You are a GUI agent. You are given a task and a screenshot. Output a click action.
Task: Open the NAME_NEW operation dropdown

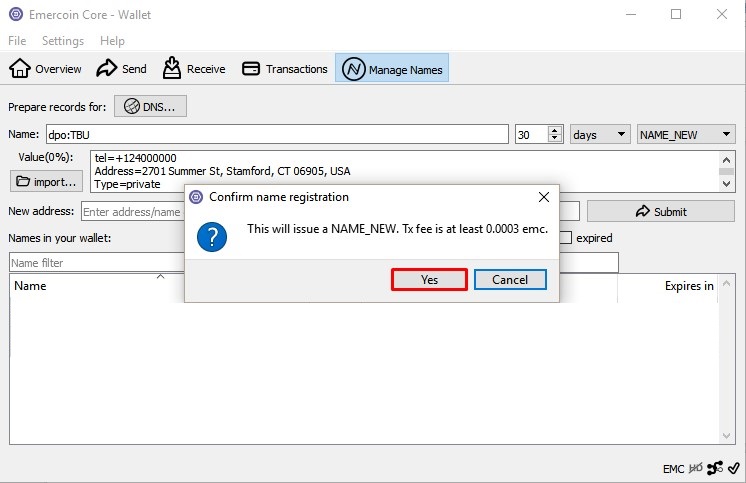coord(686,135)
